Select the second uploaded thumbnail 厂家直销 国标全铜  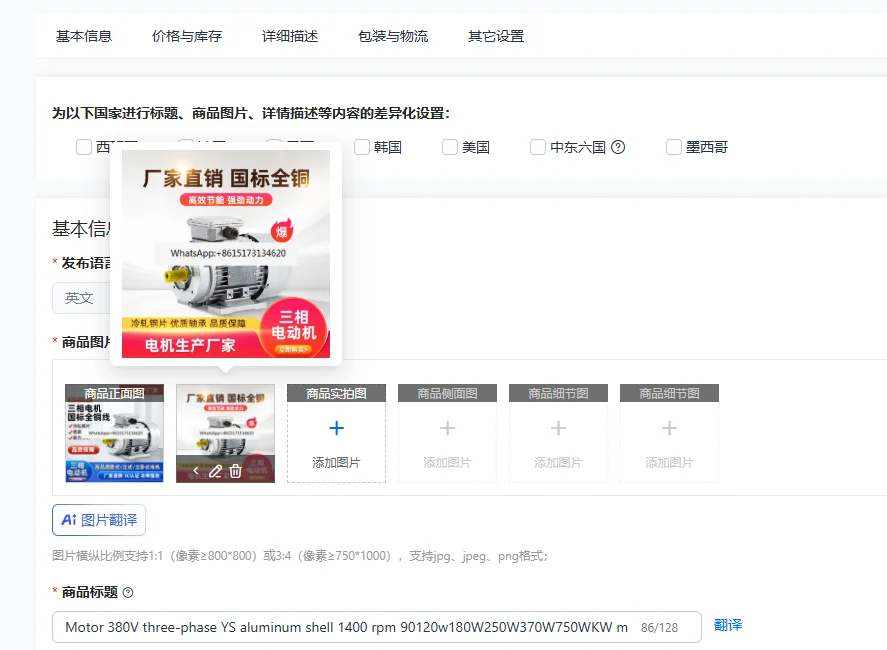tap(225, 433)
